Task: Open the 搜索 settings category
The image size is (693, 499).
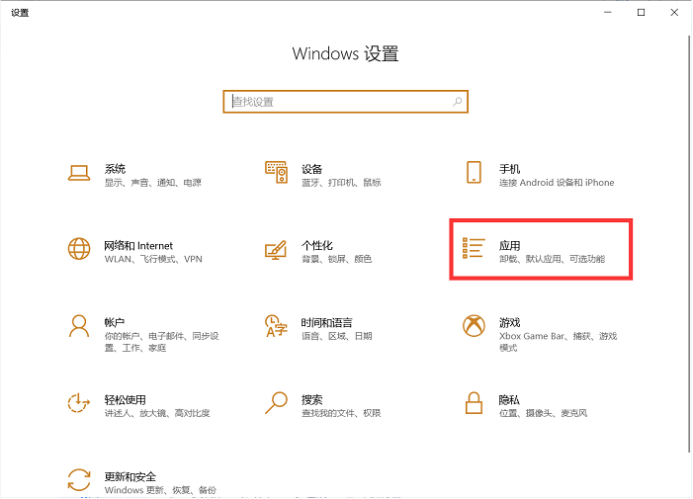Action: pos(323,406)
